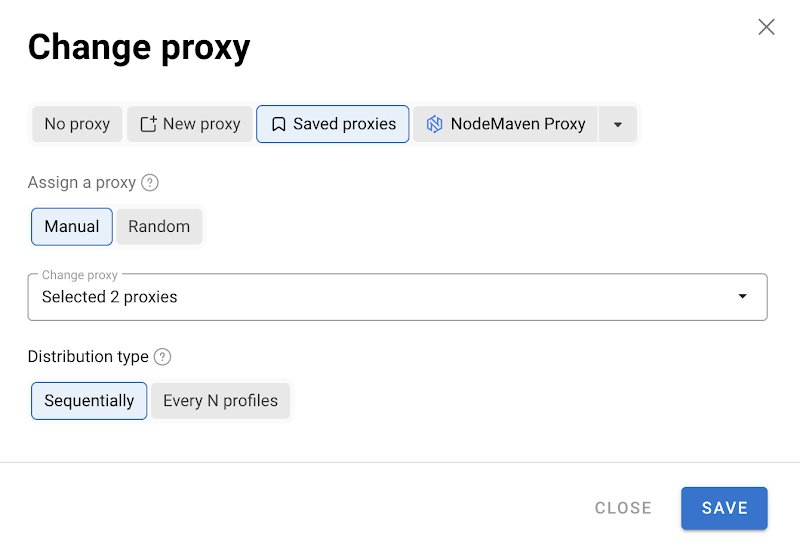Image resolution: width=800 pixels, height=556 pixels.
Task: Close the dialog with the X icon
Action: point(766,27)
